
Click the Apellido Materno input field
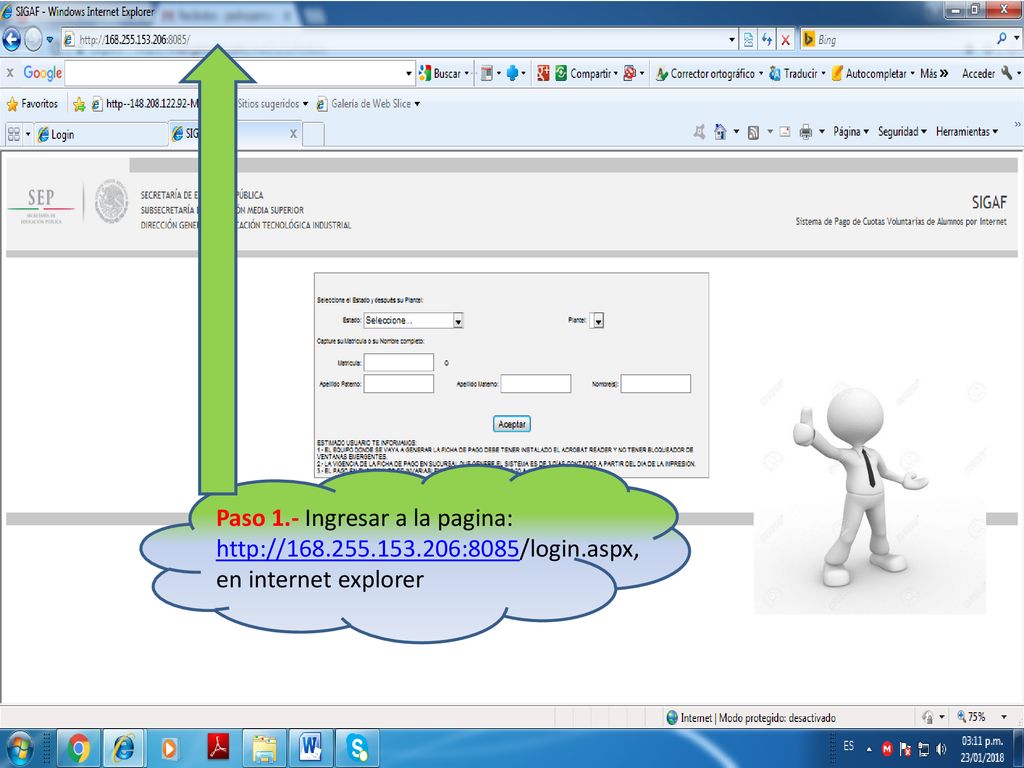536,384
